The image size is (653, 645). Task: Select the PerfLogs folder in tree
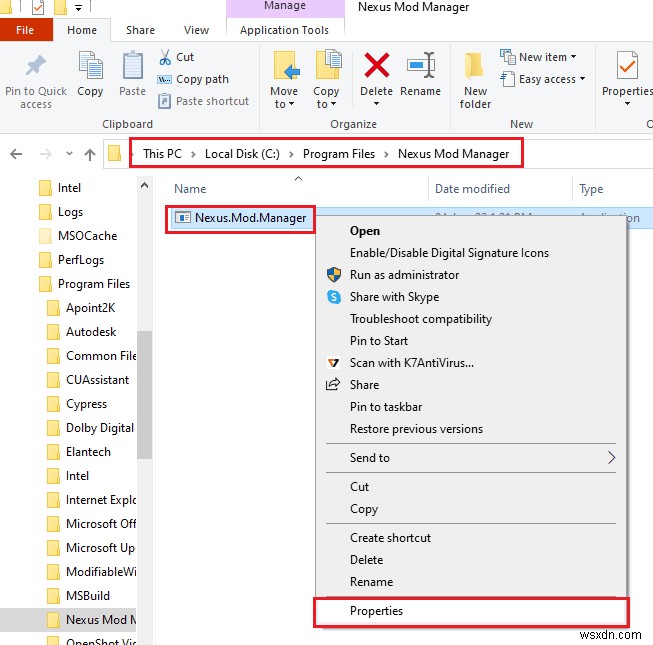(x=81, y=260)
